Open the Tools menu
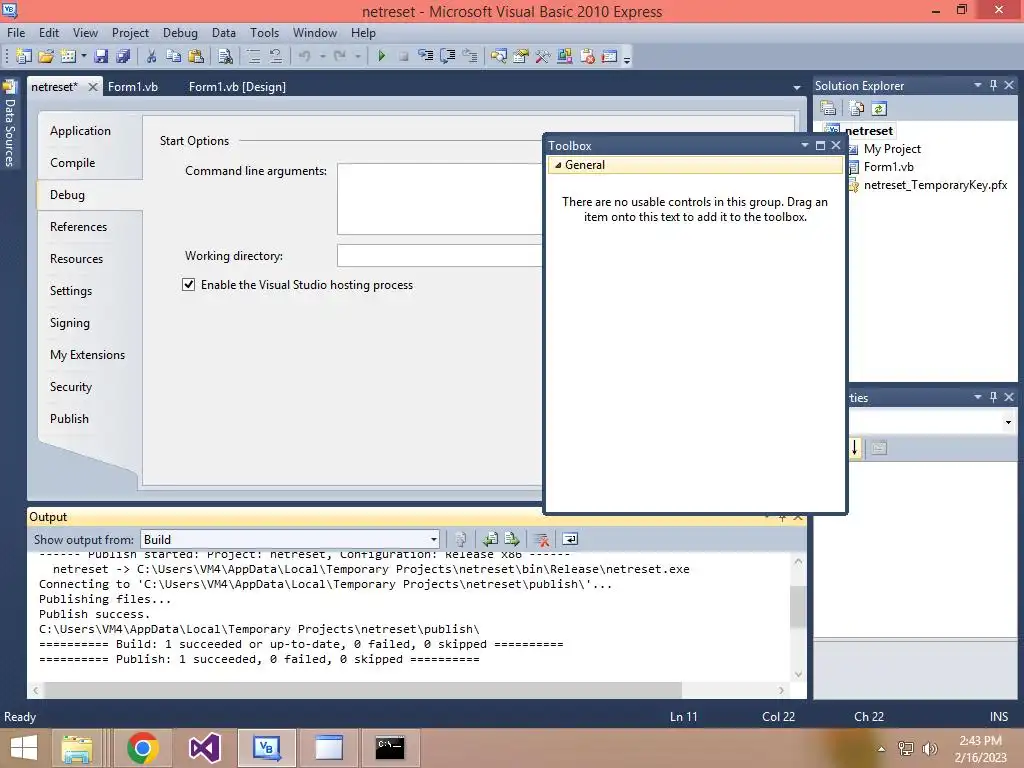The height and width of the screenshot is (768, 1024). click(x=264, y=33)
